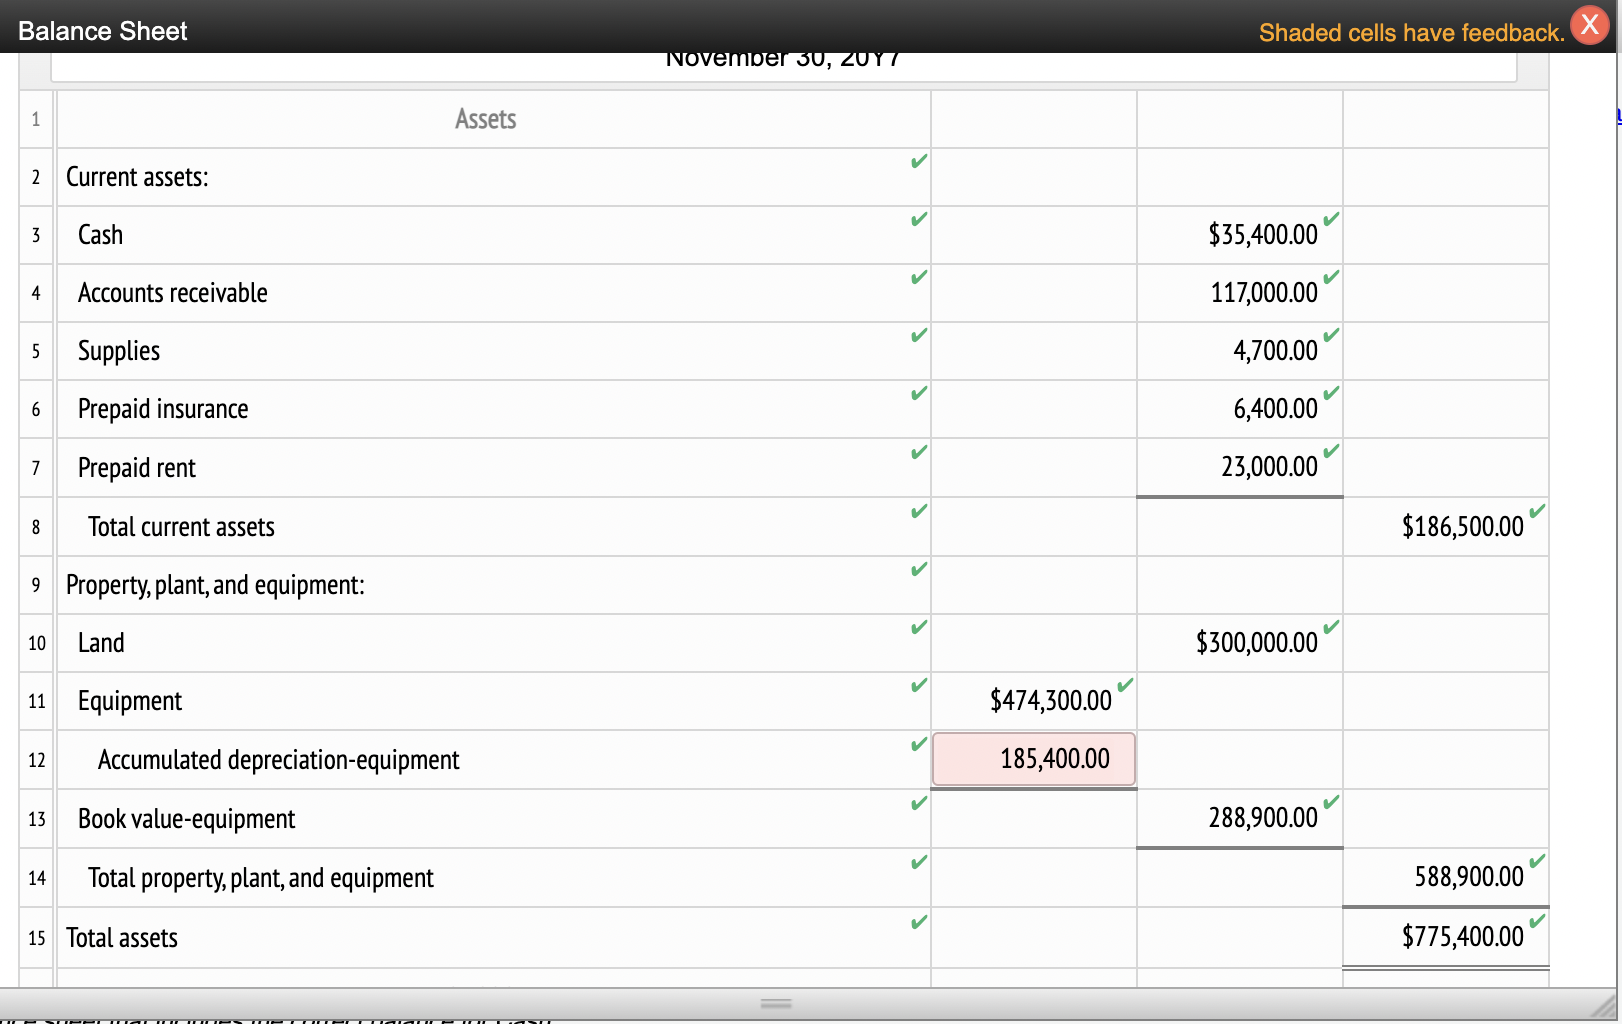Viewport: 1622px width, 1024px height.
Task: Select Total property, plant, and equipment label
Action: tap(260, 878)
